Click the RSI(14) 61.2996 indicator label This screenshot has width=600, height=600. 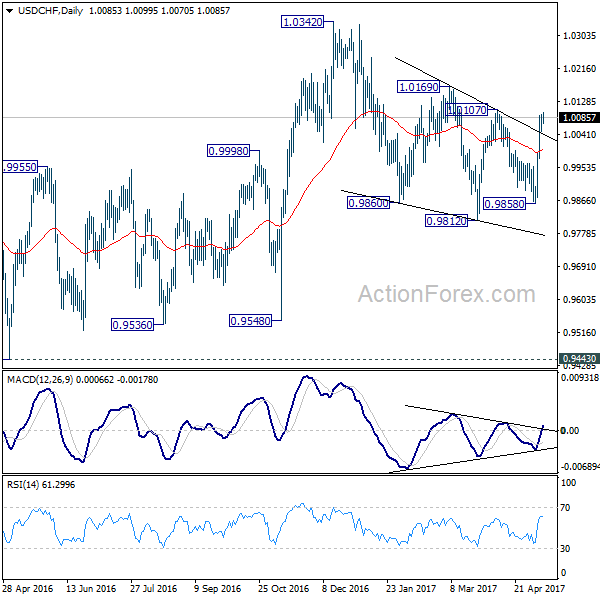[41, 484]
